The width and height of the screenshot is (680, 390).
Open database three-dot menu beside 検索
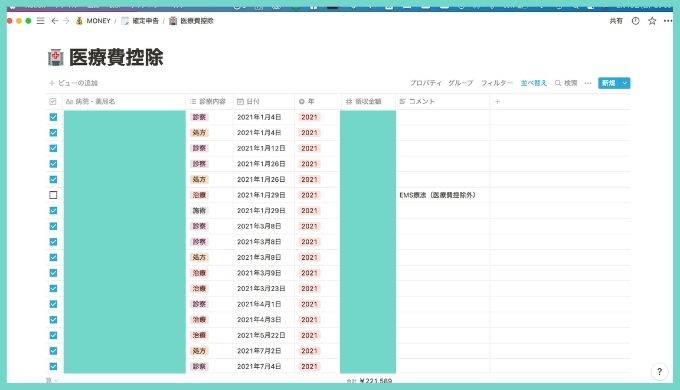point(588,83)
